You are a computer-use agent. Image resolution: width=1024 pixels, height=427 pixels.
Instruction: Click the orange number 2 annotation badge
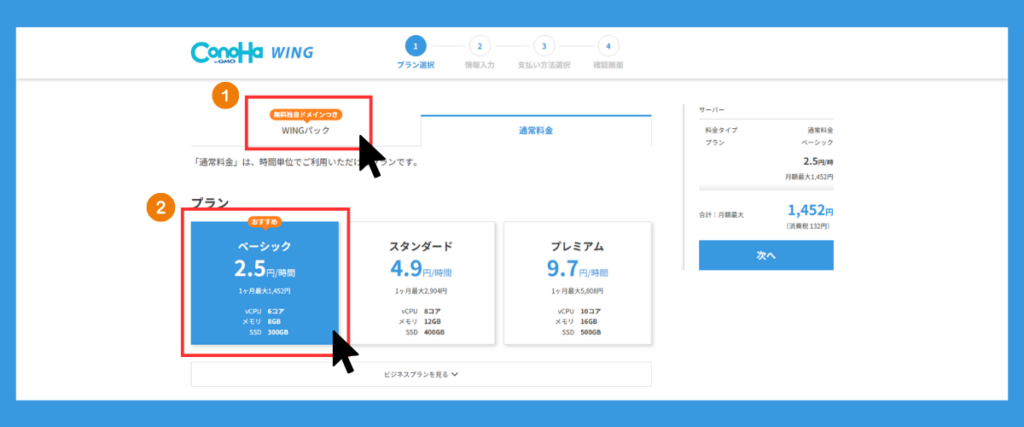point(159,208)
